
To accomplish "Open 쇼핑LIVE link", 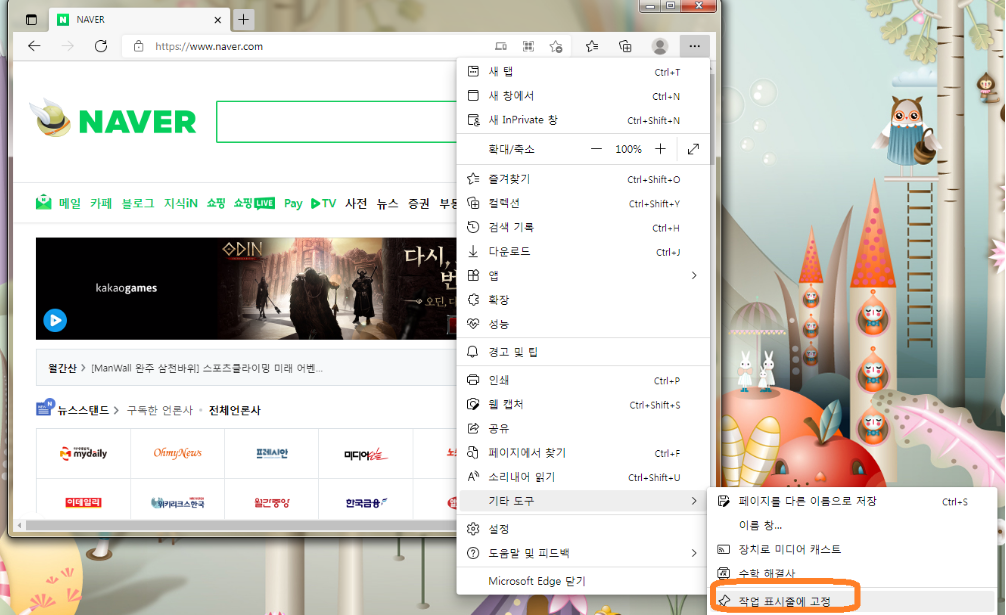I will point(254,203).
